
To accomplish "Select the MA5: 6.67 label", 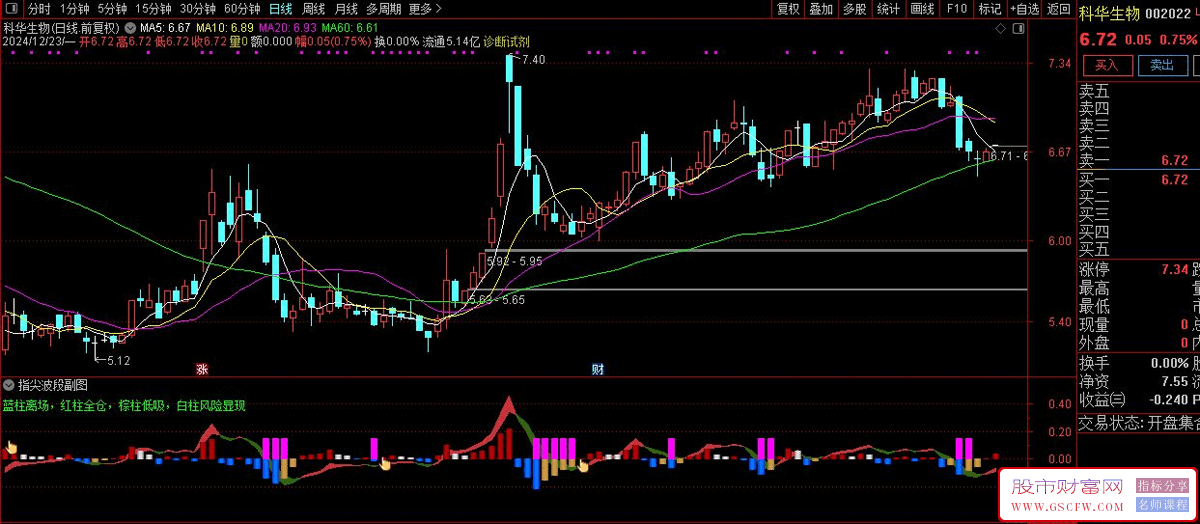I will pyautogui.click(x=165, y=27).
